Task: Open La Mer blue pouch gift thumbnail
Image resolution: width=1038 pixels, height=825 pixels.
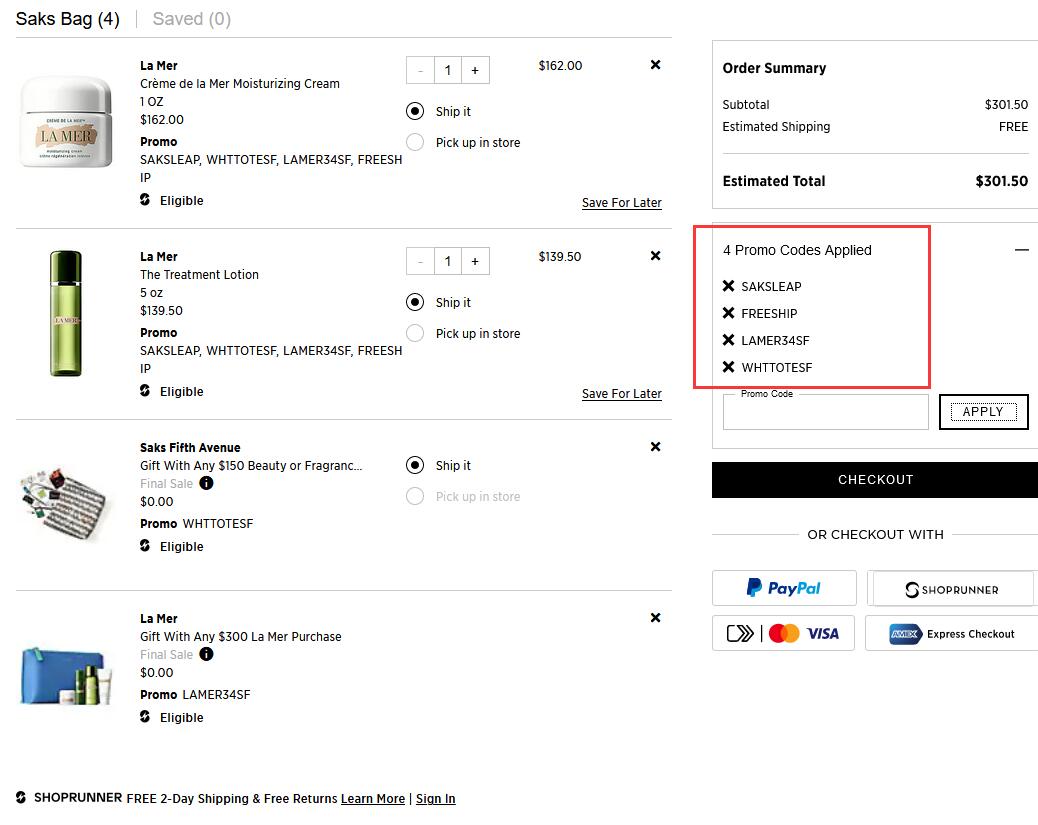Action: [66, 675]
